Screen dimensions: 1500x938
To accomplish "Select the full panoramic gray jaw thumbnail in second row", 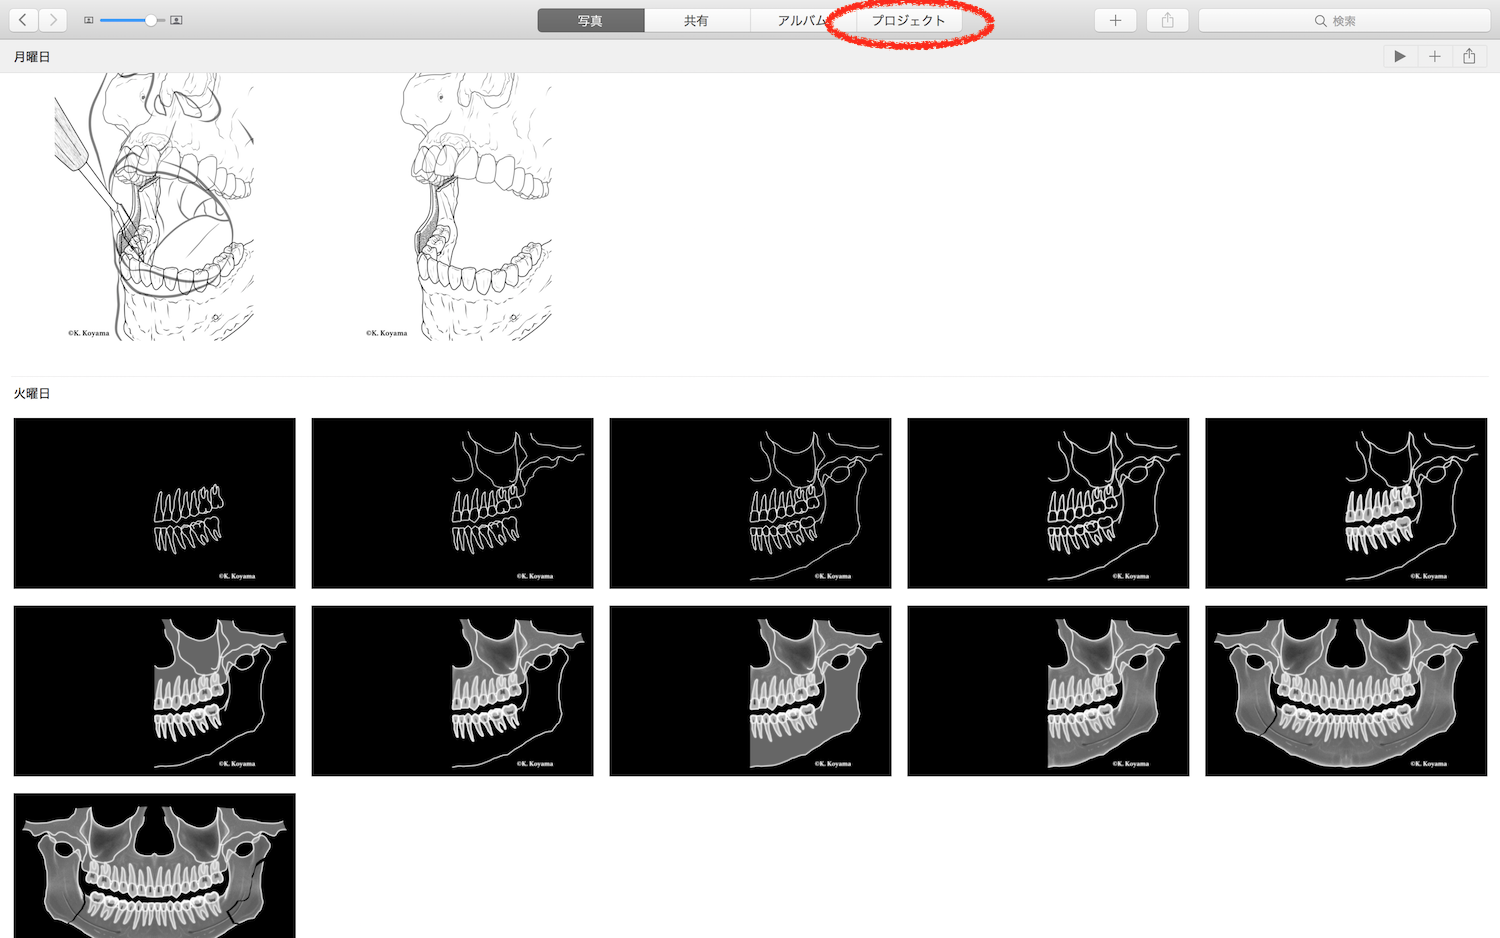I will (1346, 690).
